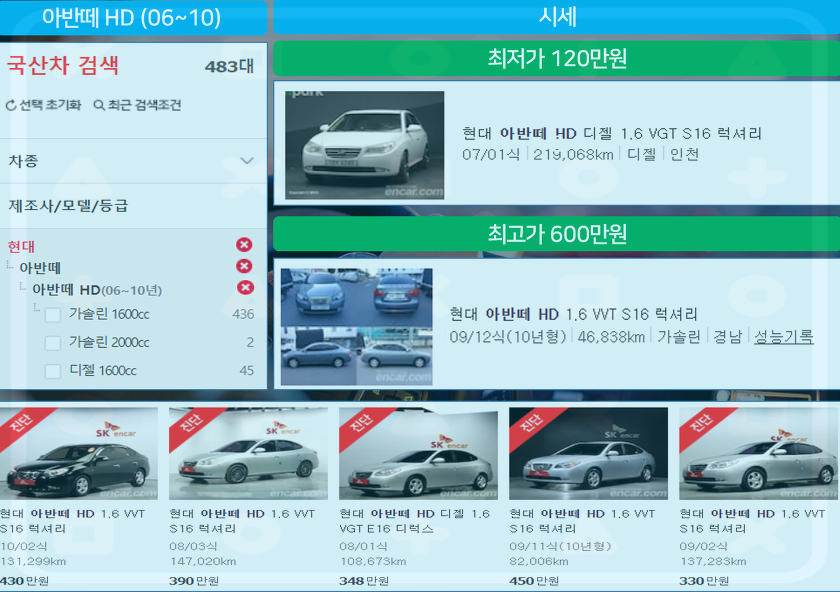The width and height of the screenshot is (840, 592).
Task: Open 최근 검색조건 link
Action: tap(145, 105)
